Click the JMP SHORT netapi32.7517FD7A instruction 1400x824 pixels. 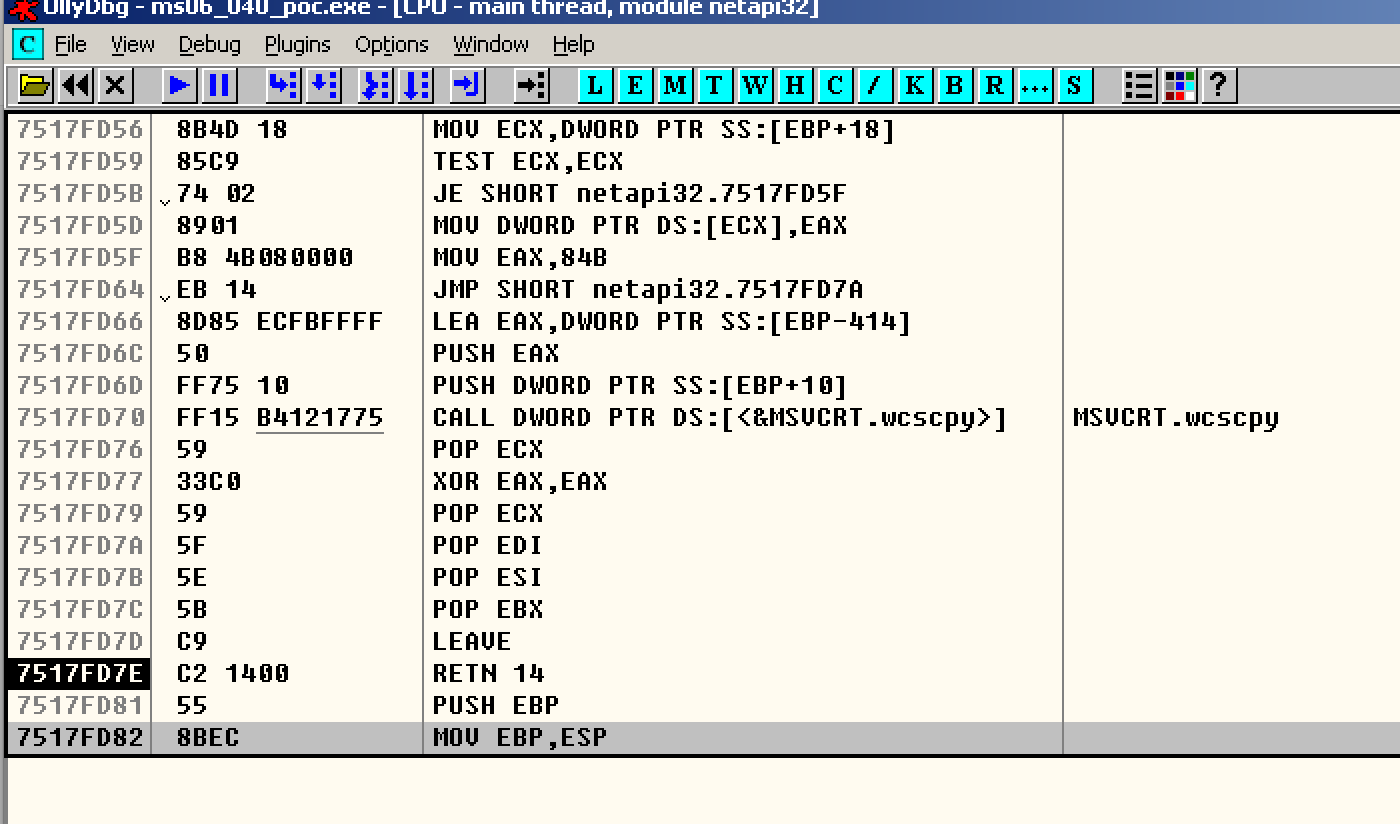(x=648, y=289)
